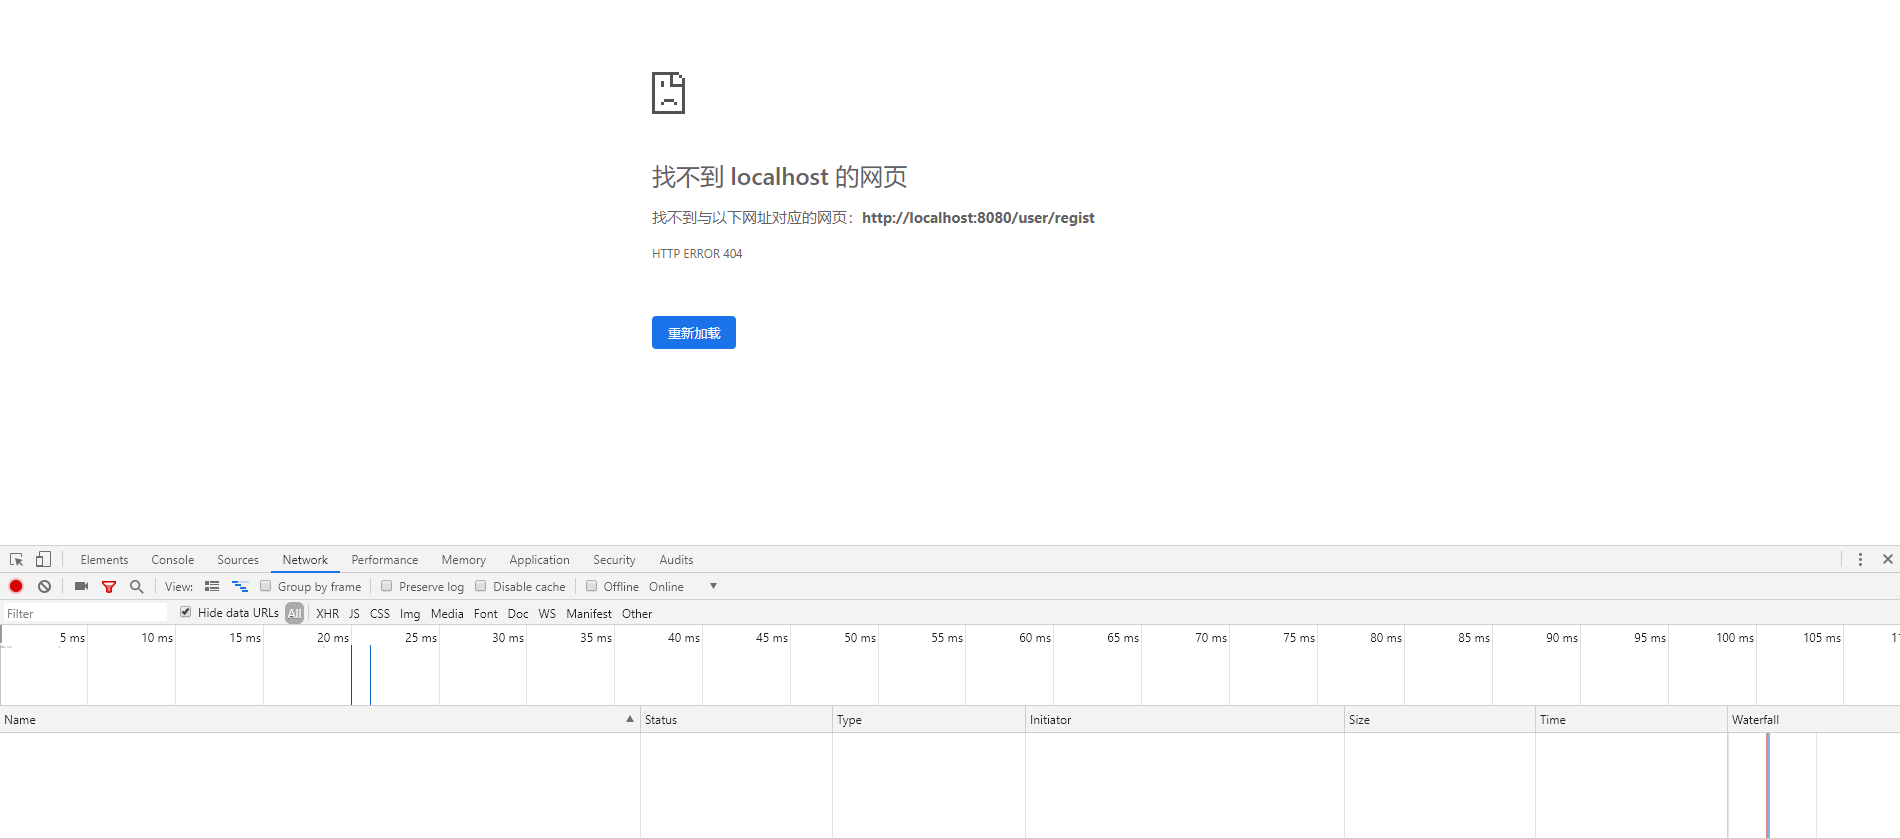Click the sad page error icon

coord(668,93)
